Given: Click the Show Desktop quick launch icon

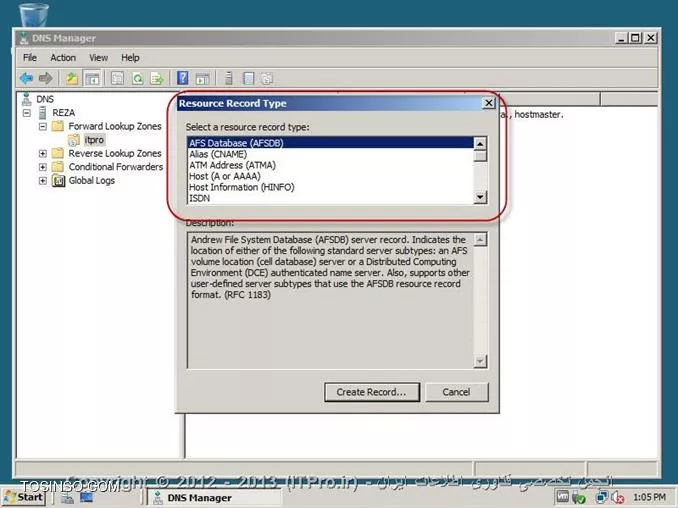Looking at the screenshot, I should pyautogui.click(x=86, y=498).
